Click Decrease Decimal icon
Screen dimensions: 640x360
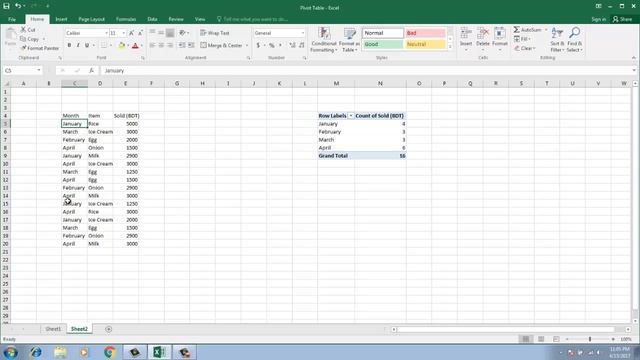[302, 45]
